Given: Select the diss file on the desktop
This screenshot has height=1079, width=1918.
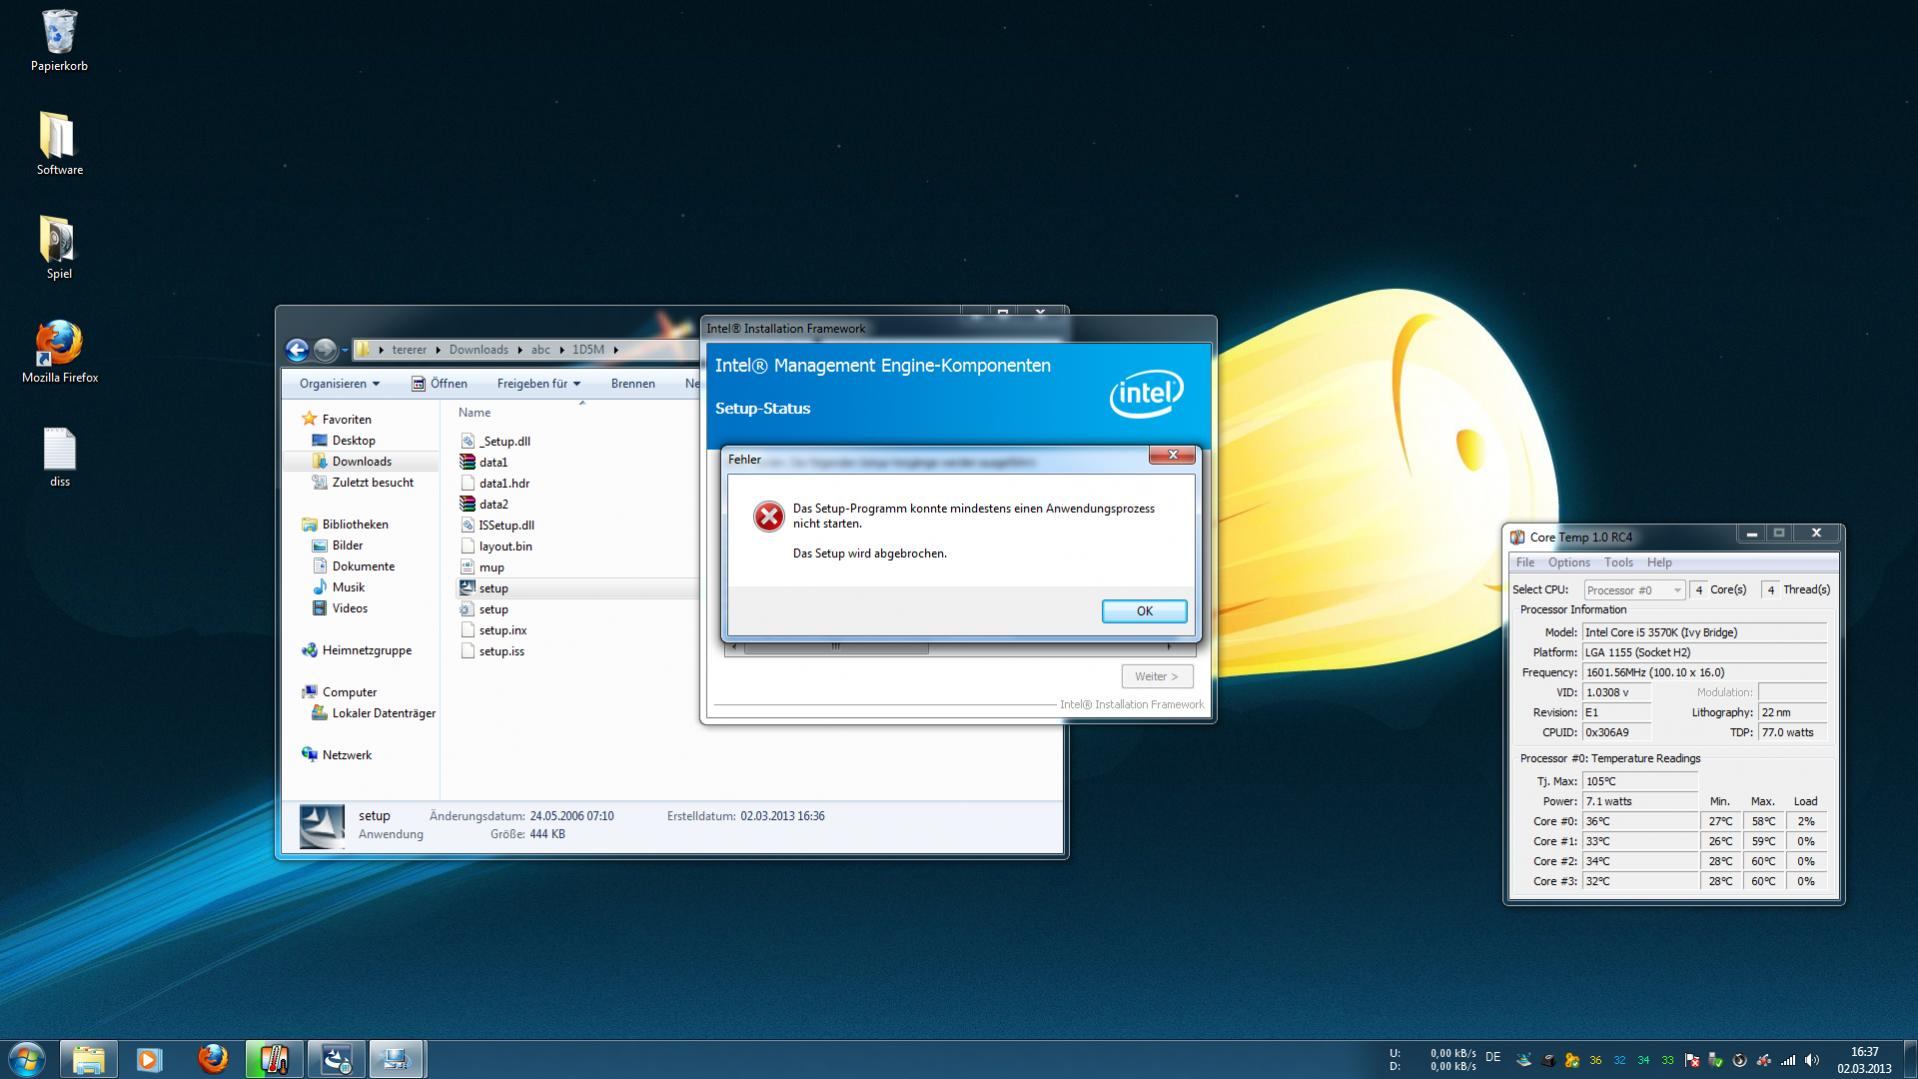Looking at the screenshot, I should pyautogui.click(x=59, y=457).
